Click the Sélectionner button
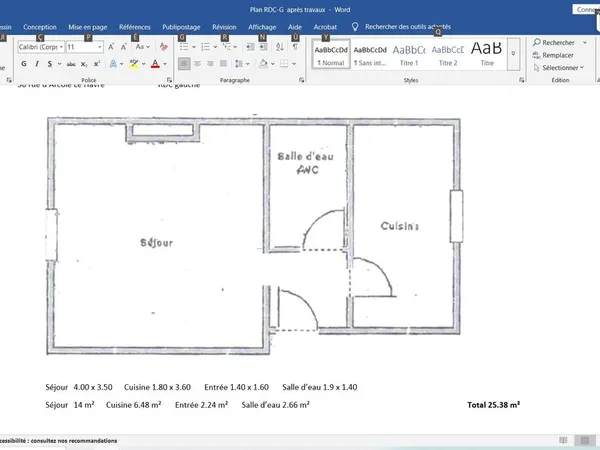Viewport: 600px width, 450px height. (x=559, y=68)
